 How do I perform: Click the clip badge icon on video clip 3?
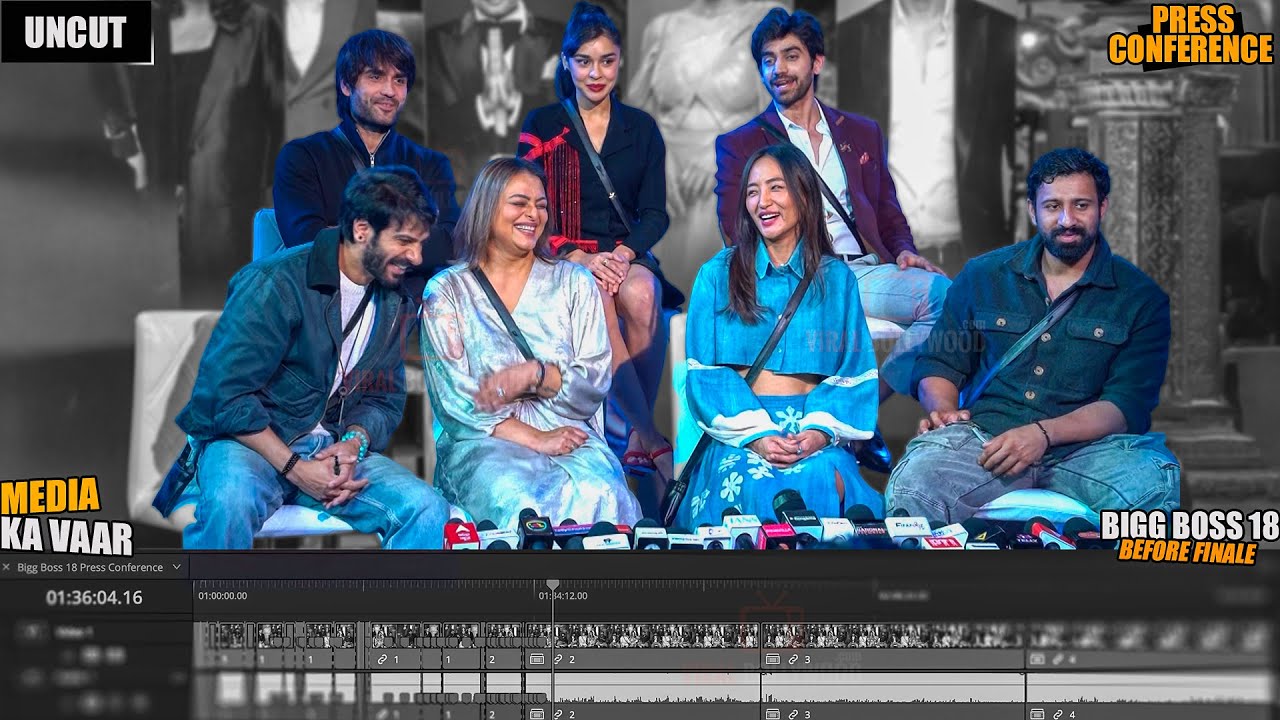(x=772, y=660)
